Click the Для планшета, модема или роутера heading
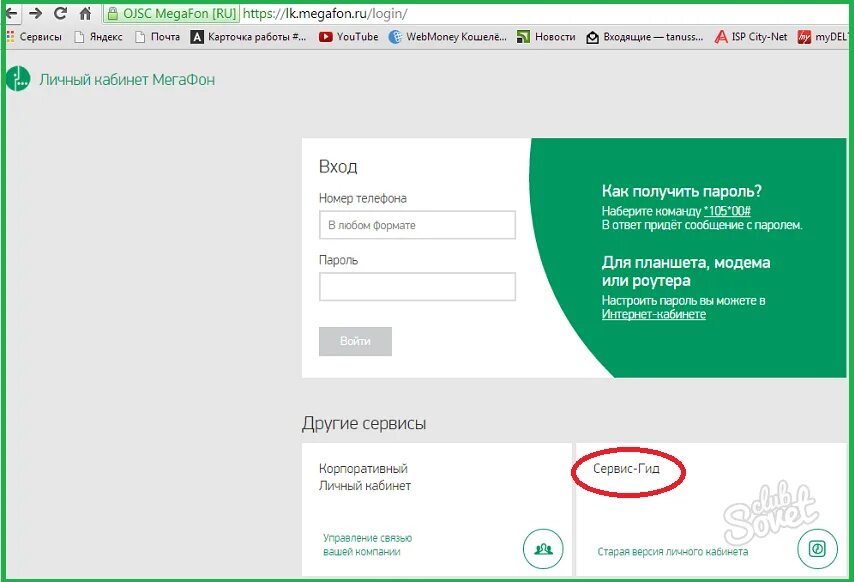 (x=686, y=272)
